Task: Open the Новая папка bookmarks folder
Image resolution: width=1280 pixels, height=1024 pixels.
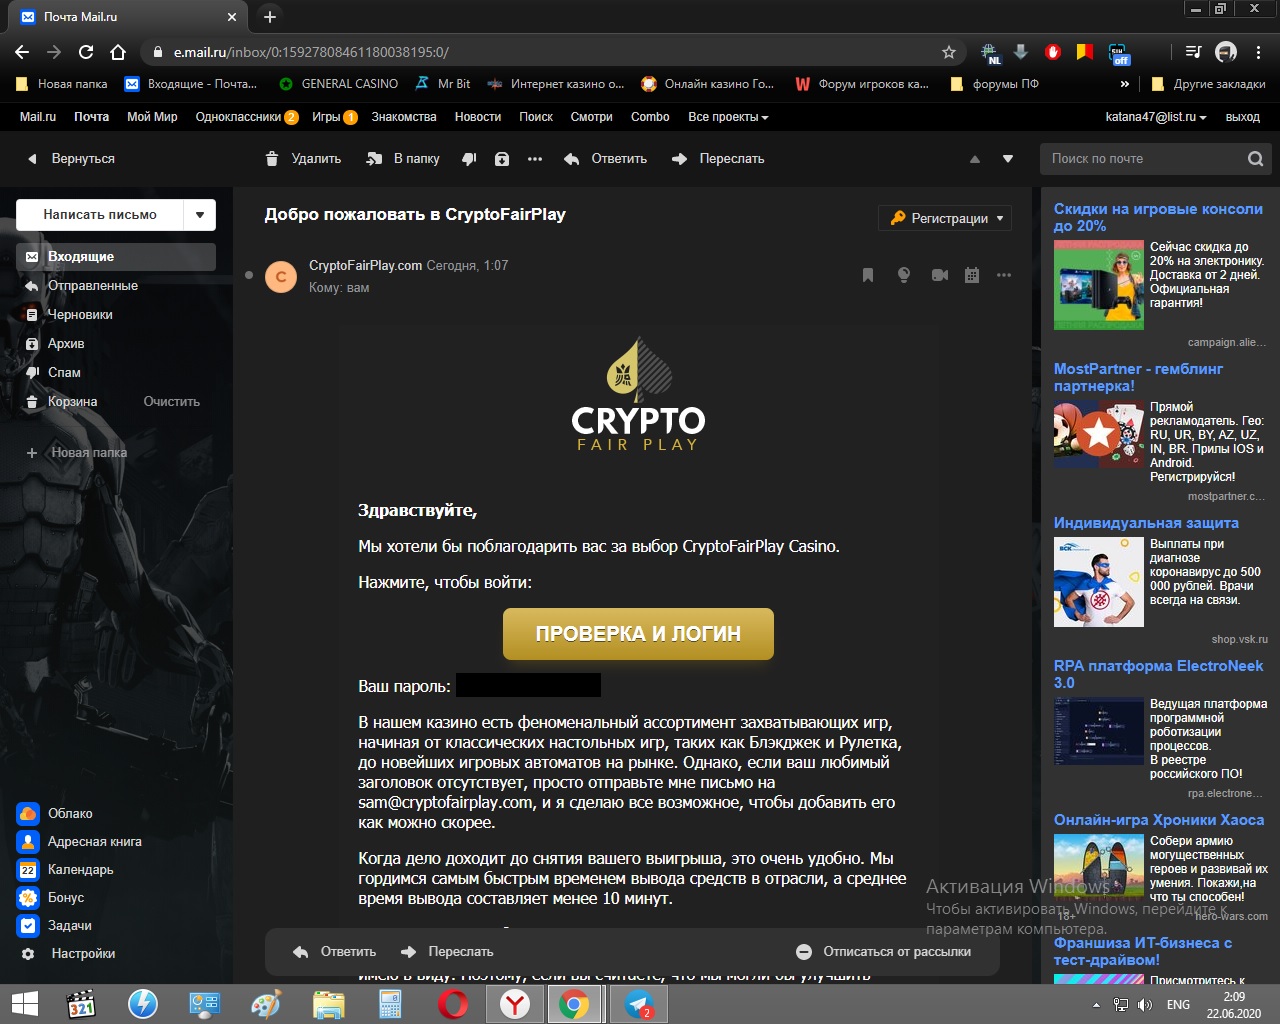Action: [62, 84]
